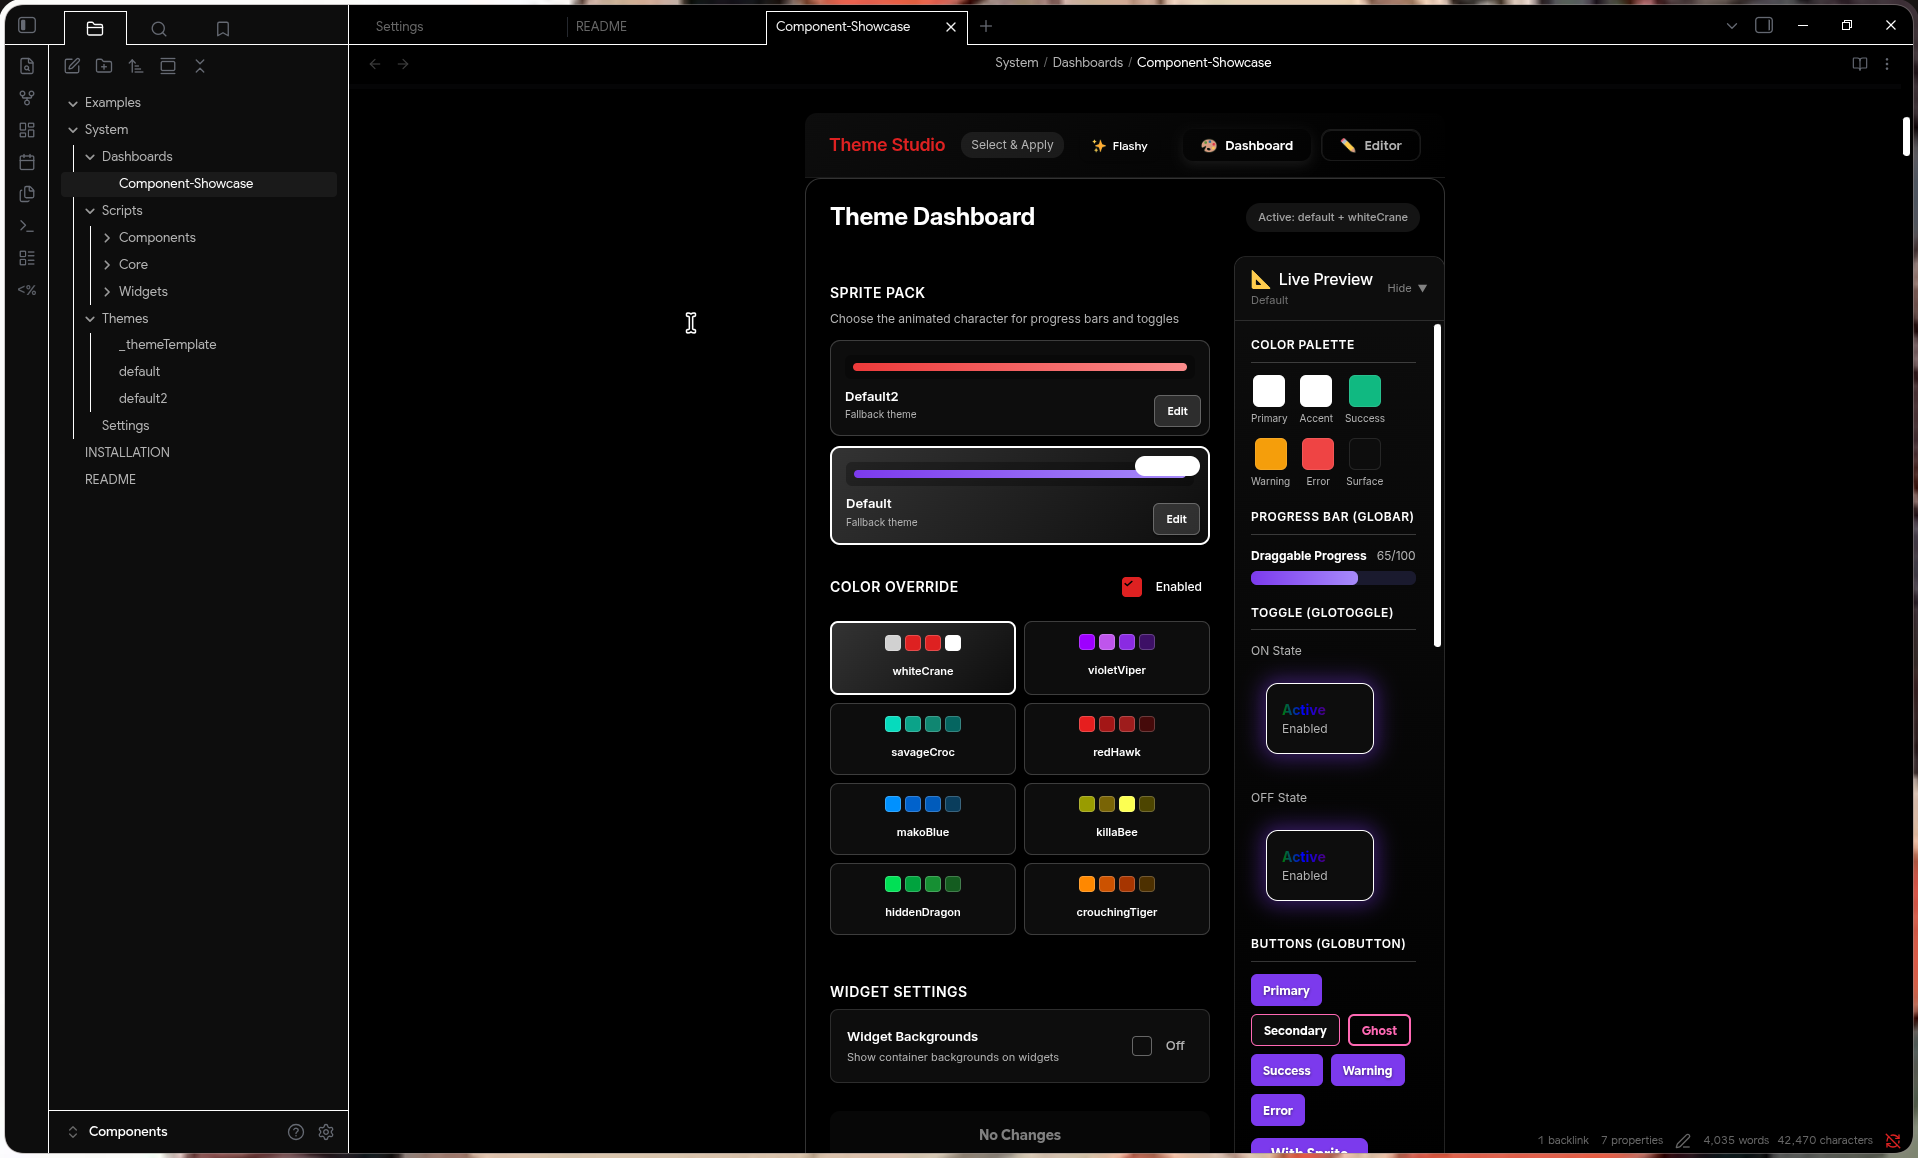The height and width of the screenshot is (1158, 1918).
Task: Edit the Default2 sprite pack
Action: [x=1176, y=411]
